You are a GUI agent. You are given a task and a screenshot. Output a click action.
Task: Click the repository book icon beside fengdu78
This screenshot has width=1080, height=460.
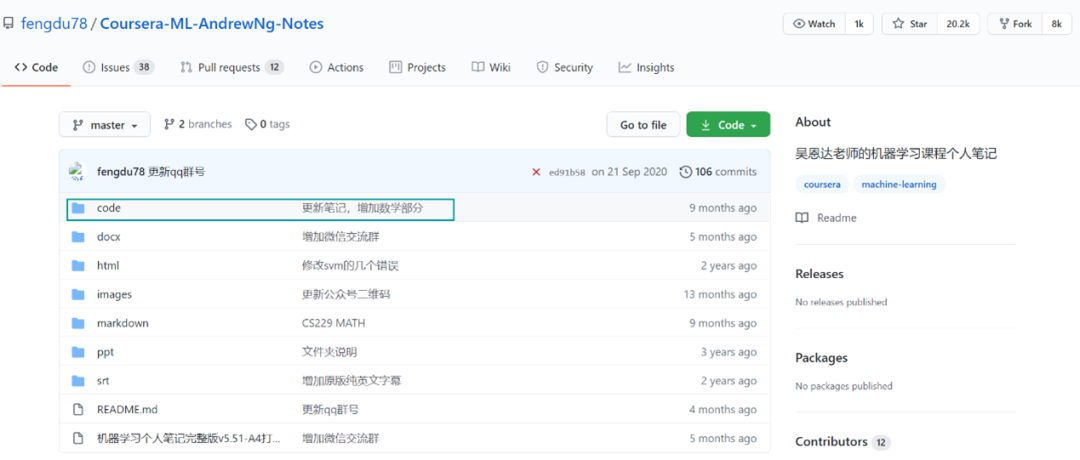pos(8,23)
